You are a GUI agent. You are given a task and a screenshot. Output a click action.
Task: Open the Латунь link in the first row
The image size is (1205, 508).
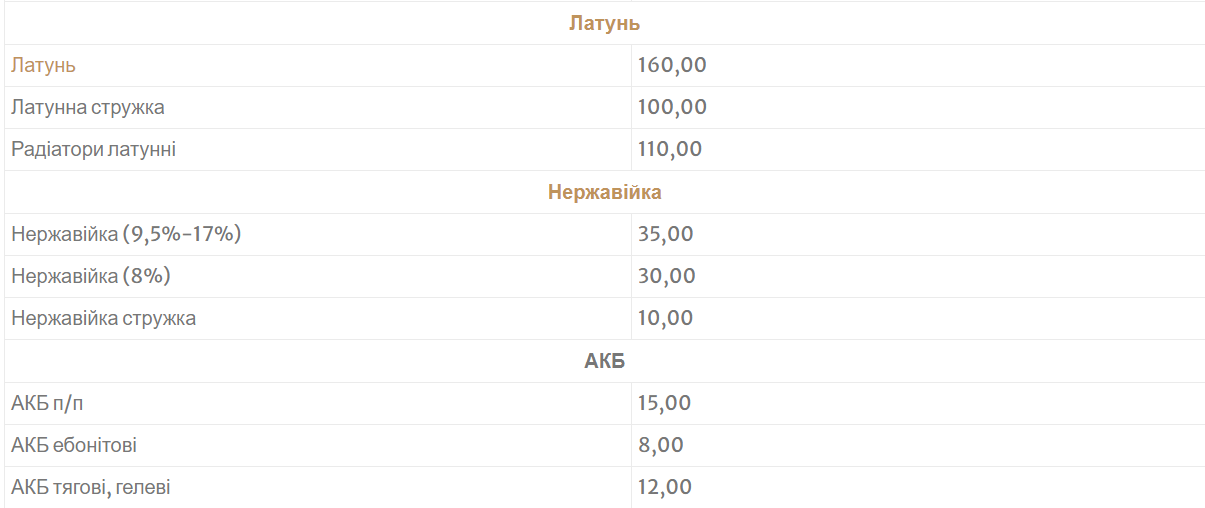[44, 66]
